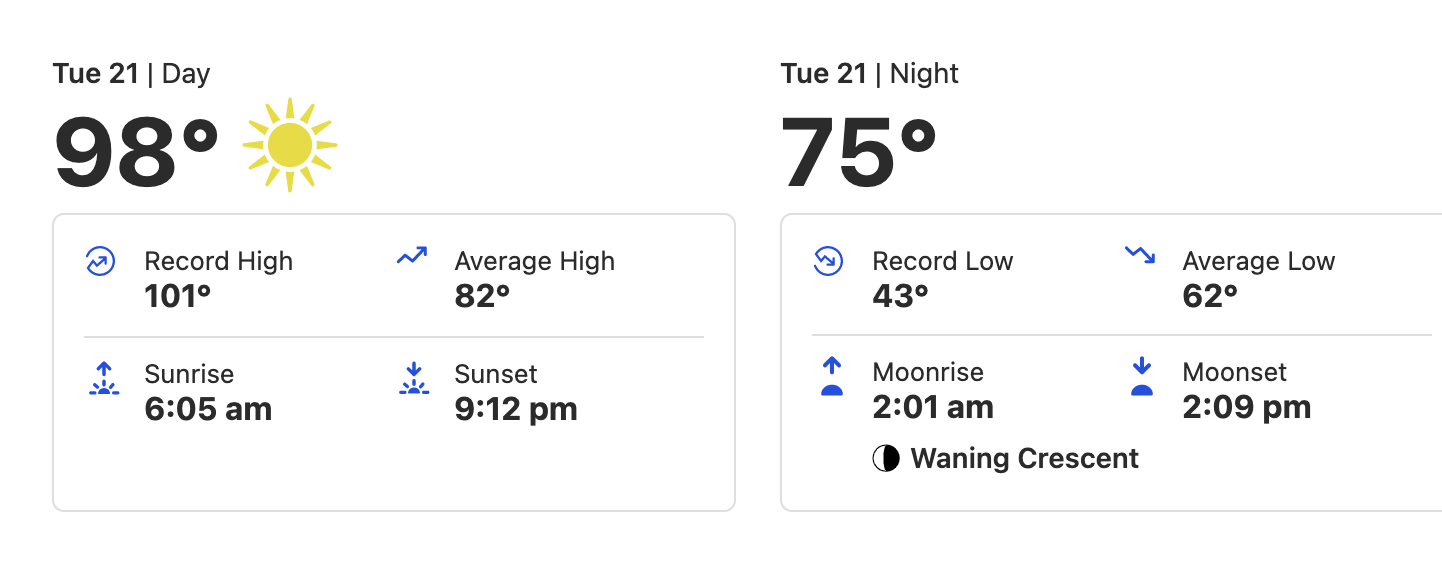Click the Record High 101° value
This screenshot has width=1442, height=576.
click(178, 296)
